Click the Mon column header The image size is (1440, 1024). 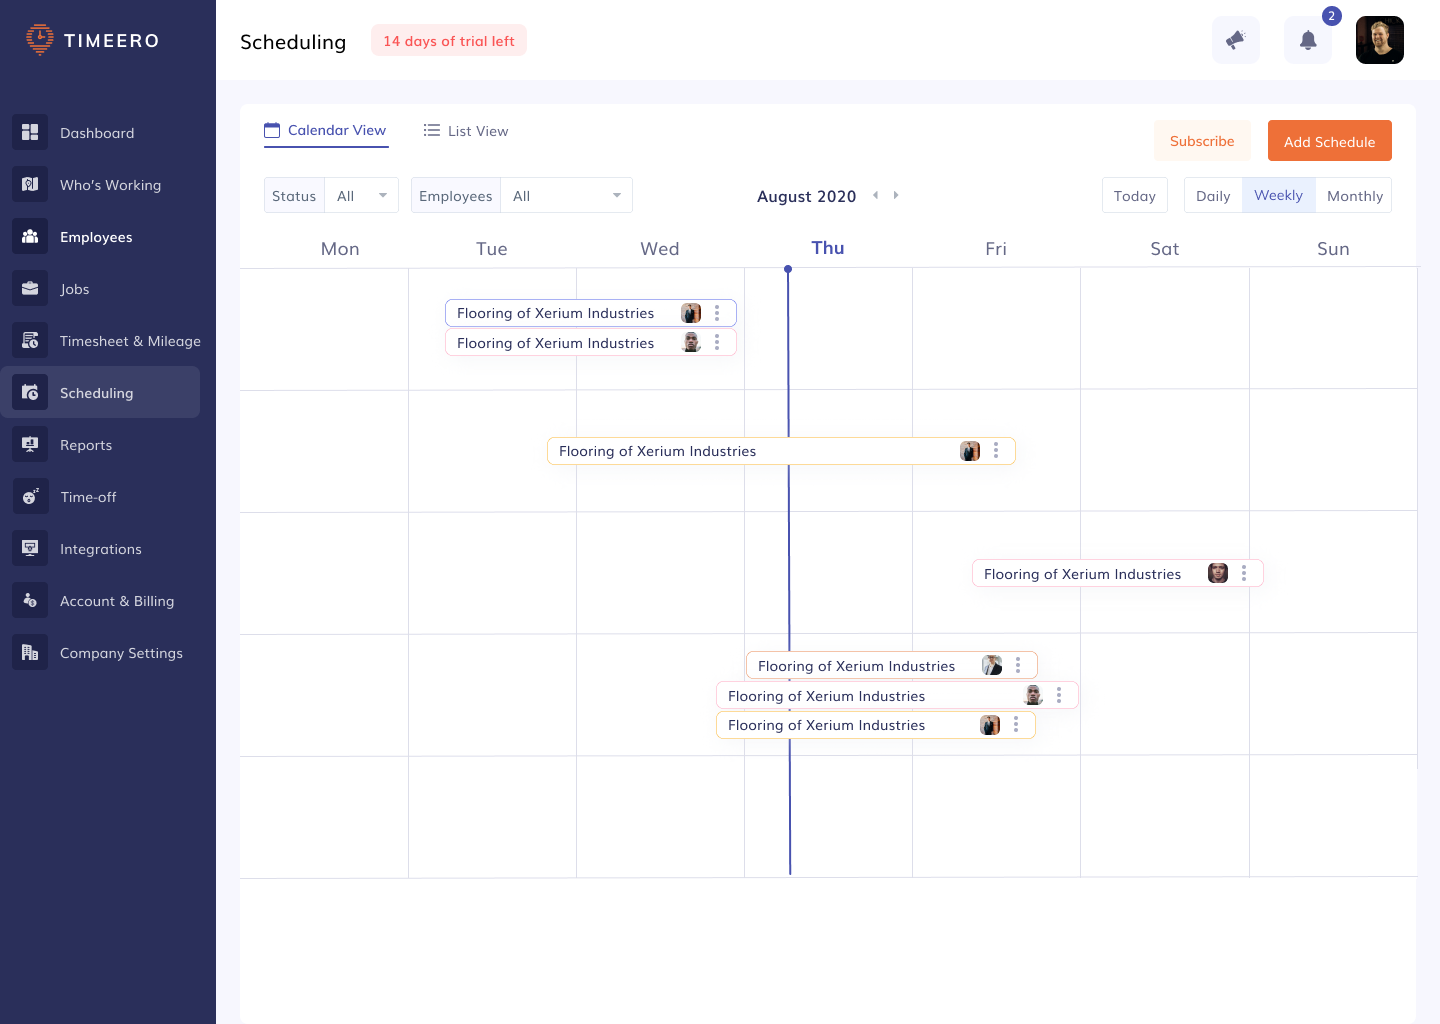tap(340, 249)
